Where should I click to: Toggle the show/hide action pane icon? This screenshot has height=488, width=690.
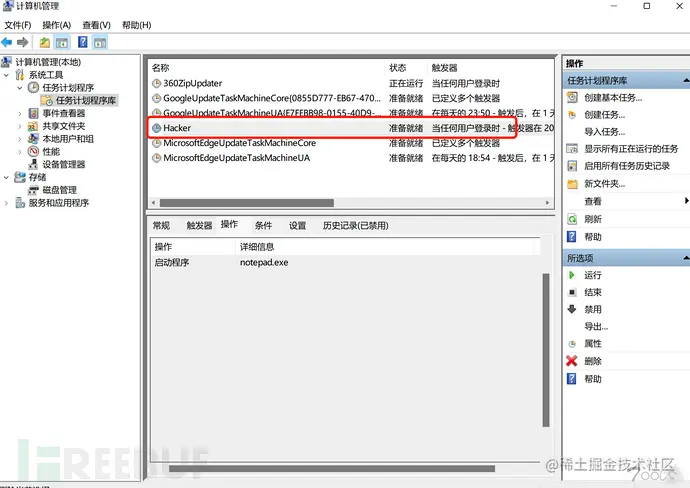point(100,42)
